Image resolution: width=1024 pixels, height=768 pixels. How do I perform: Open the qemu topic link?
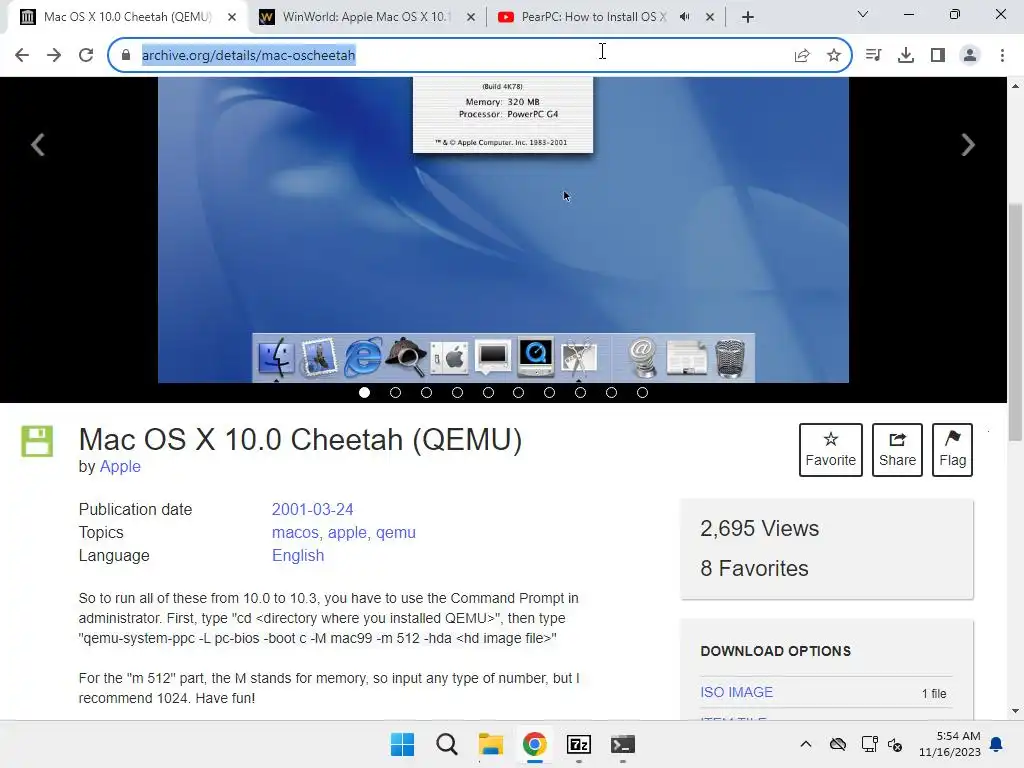[x=396, y=532]
